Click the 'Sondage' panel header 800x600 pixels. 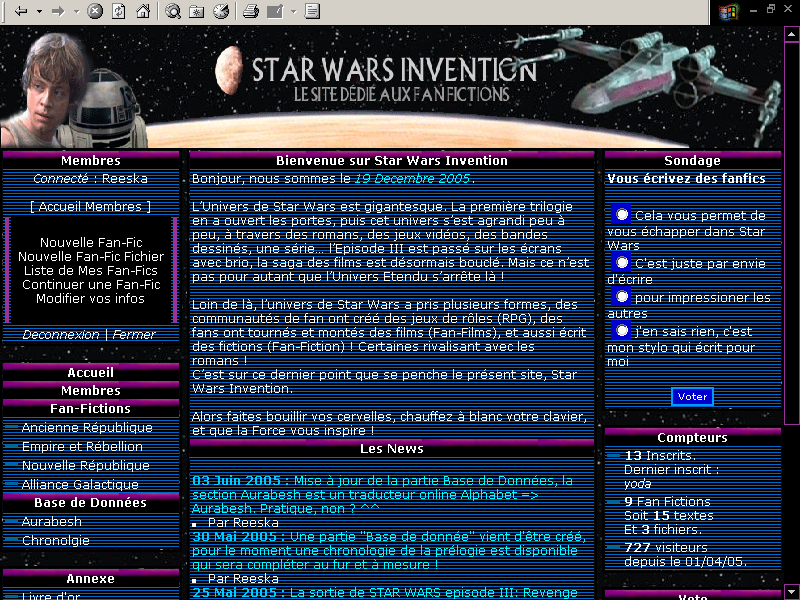[692, 161]
